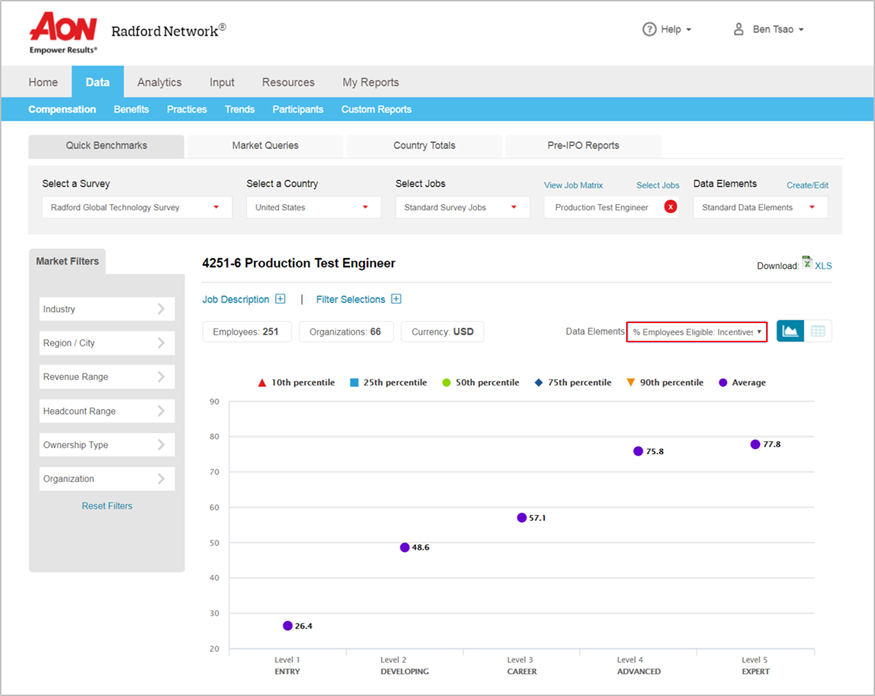The width and height of the screenshot is (875, 696).
Task: Click the Level 4 data point 75.8
Action: point(638,451)
